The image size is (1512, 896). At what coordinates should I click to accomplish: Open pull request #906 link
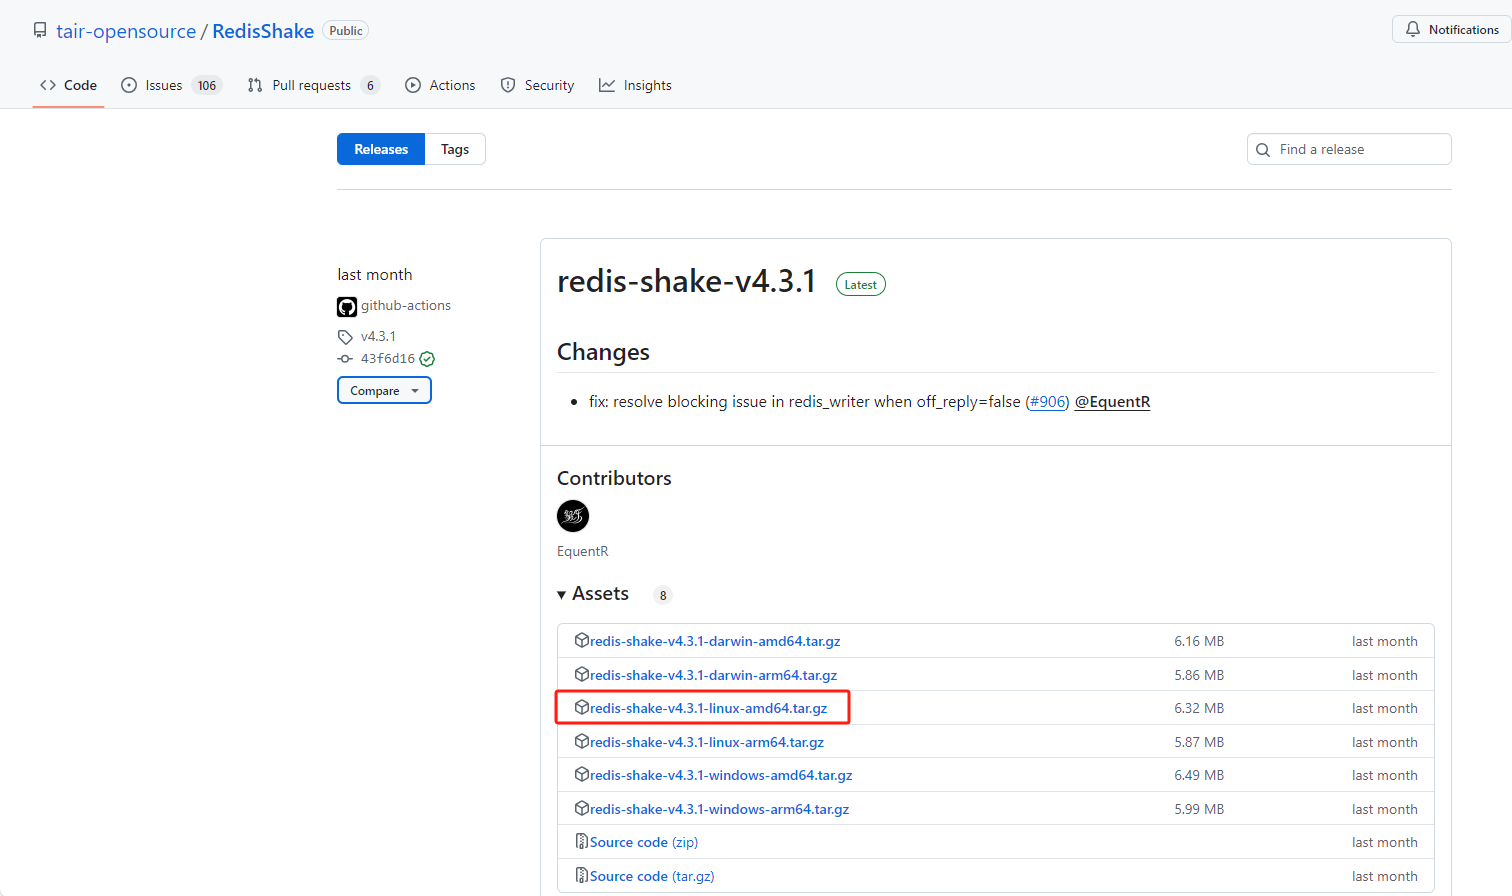point(1048,401)
